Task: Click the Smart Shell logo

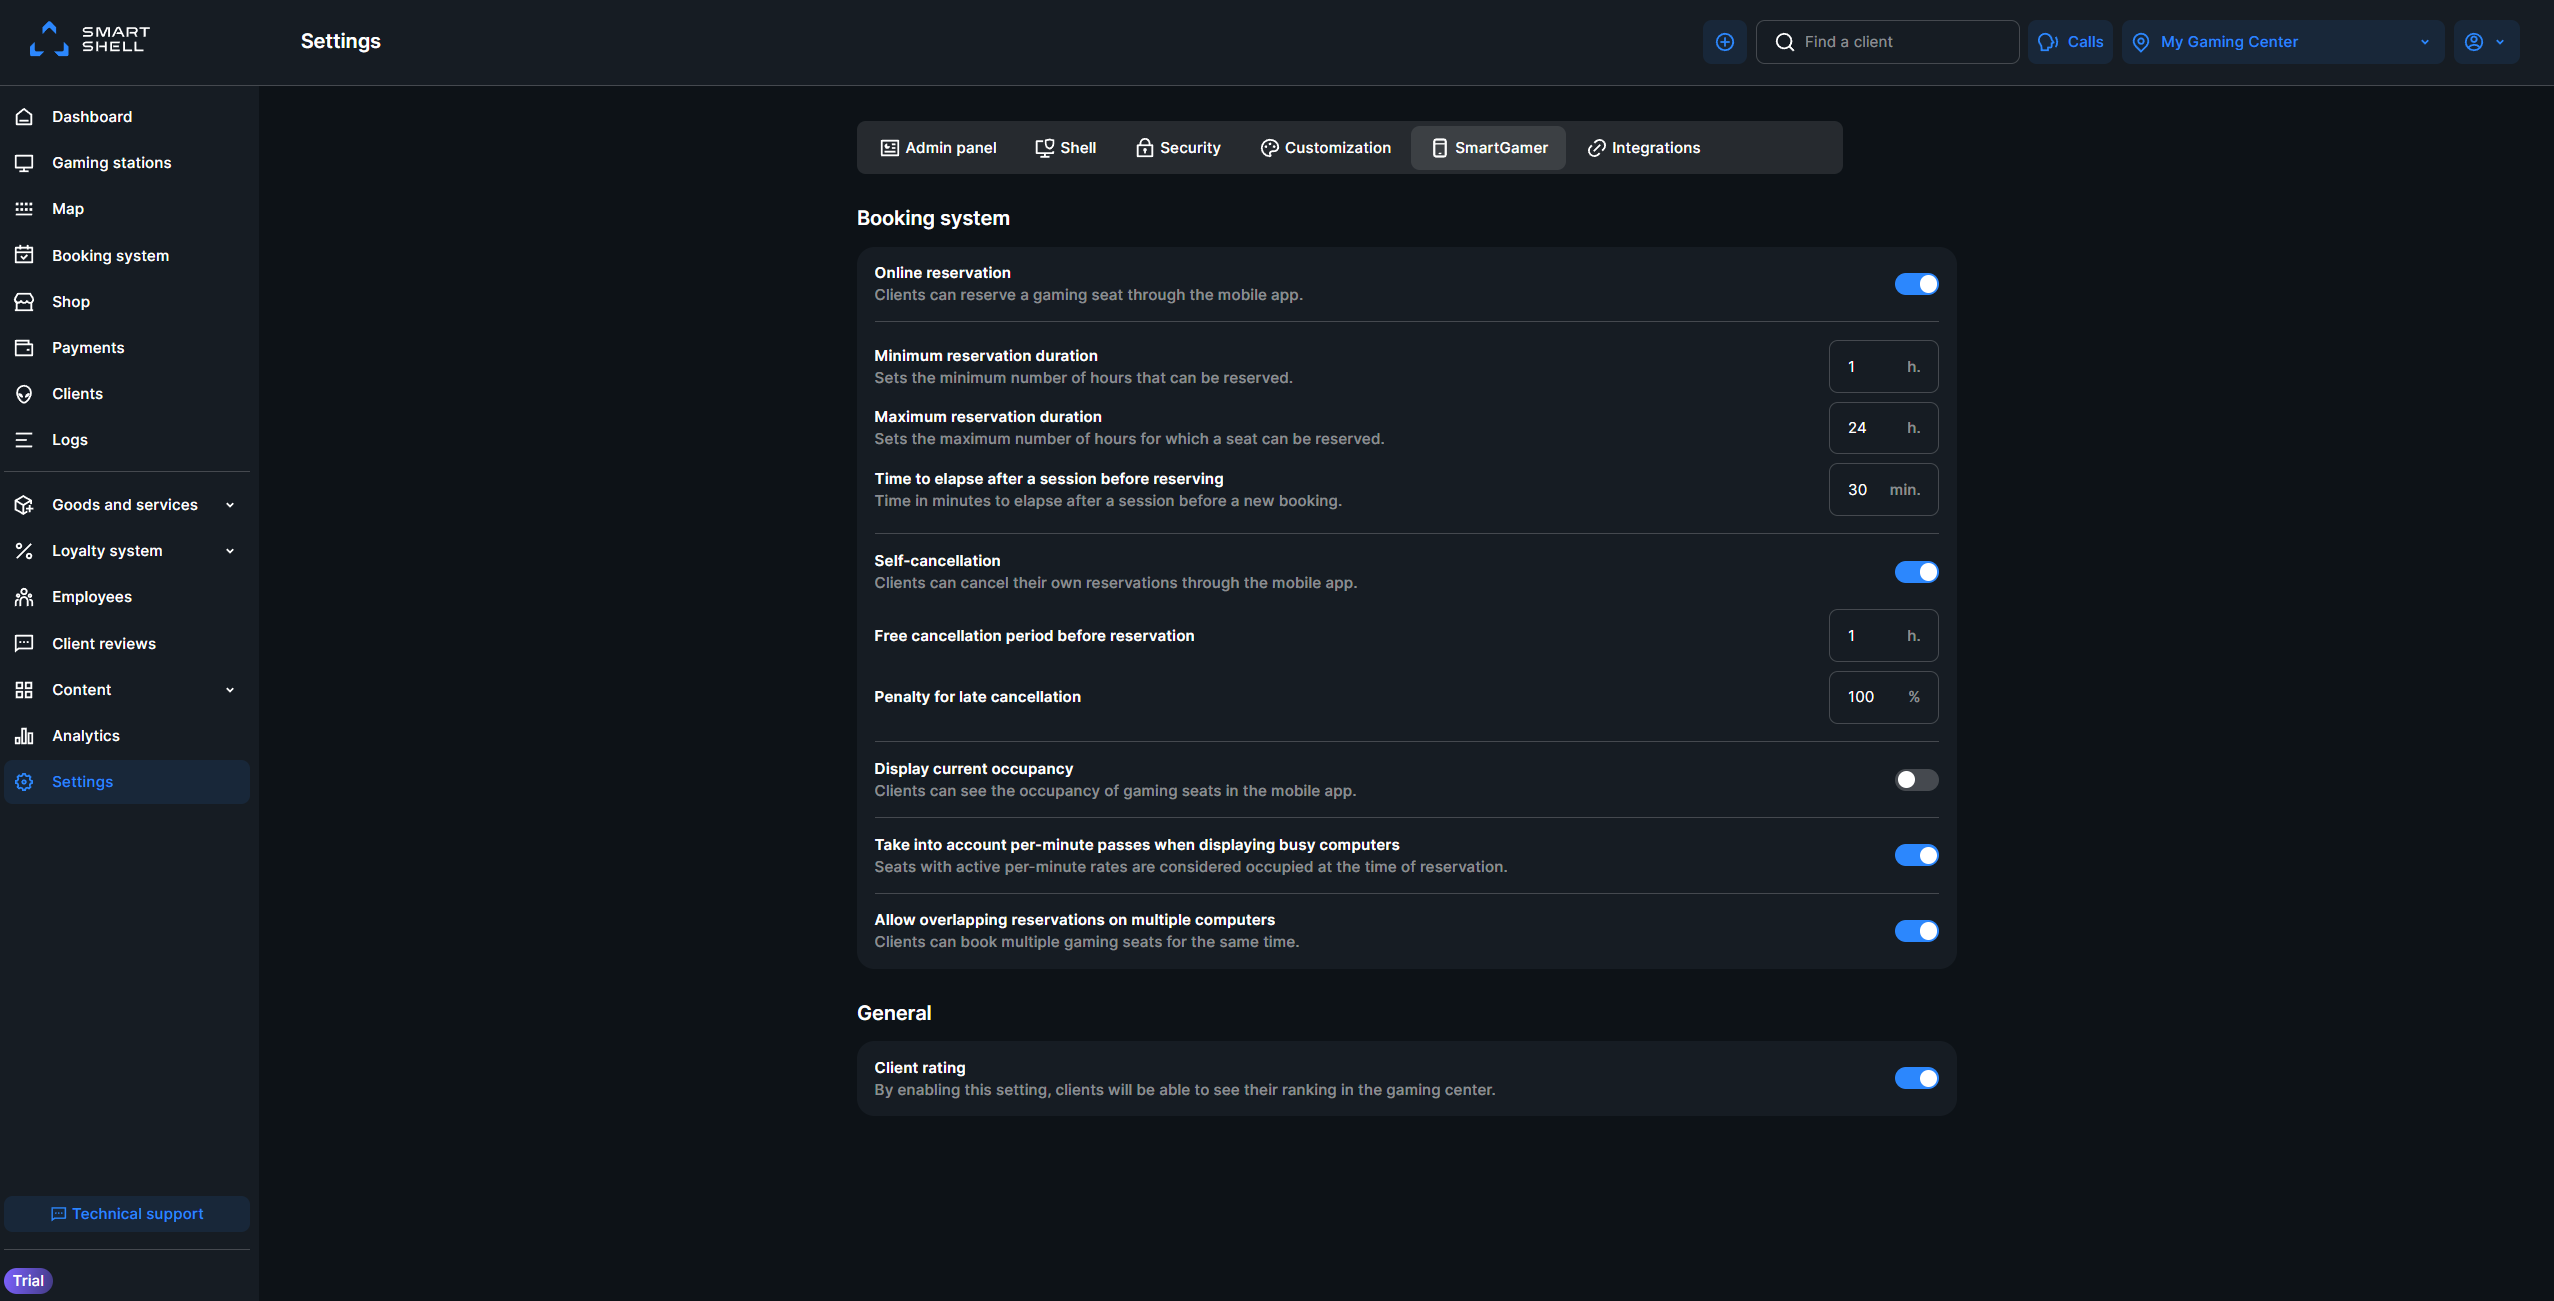Action: [90, 39]
